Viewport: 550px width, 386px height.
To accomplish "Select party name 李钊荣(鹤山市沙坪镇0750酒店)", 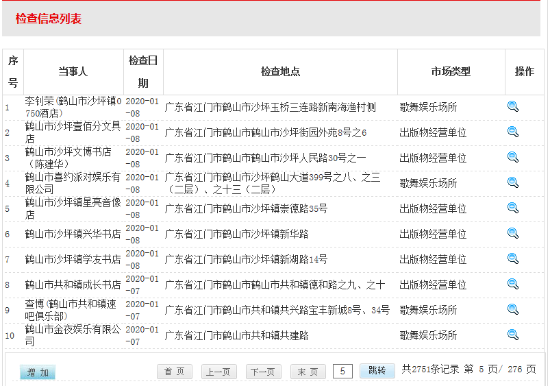I will (x=73, y=107).
